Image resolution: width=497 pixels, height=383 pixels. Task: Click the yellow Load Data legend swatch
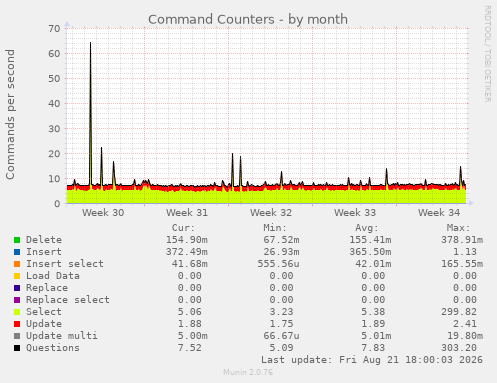pos(17,276)
